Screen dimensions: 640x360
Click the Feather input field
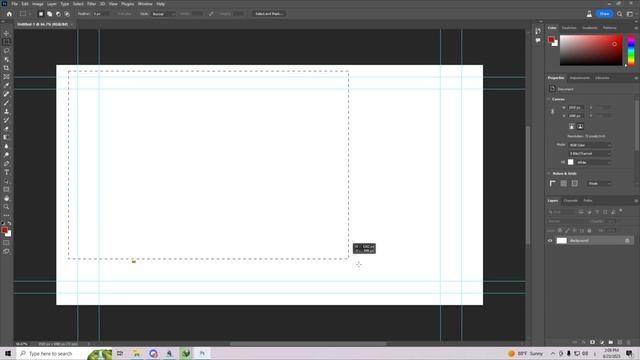pyautogui.click(x=101, y=14)
